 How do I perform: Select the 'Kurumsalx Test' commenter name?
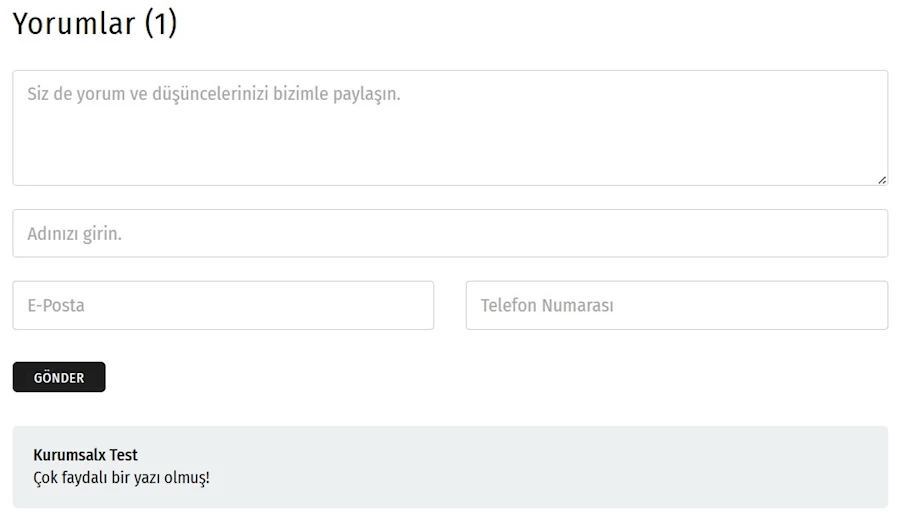click(86, 455)
